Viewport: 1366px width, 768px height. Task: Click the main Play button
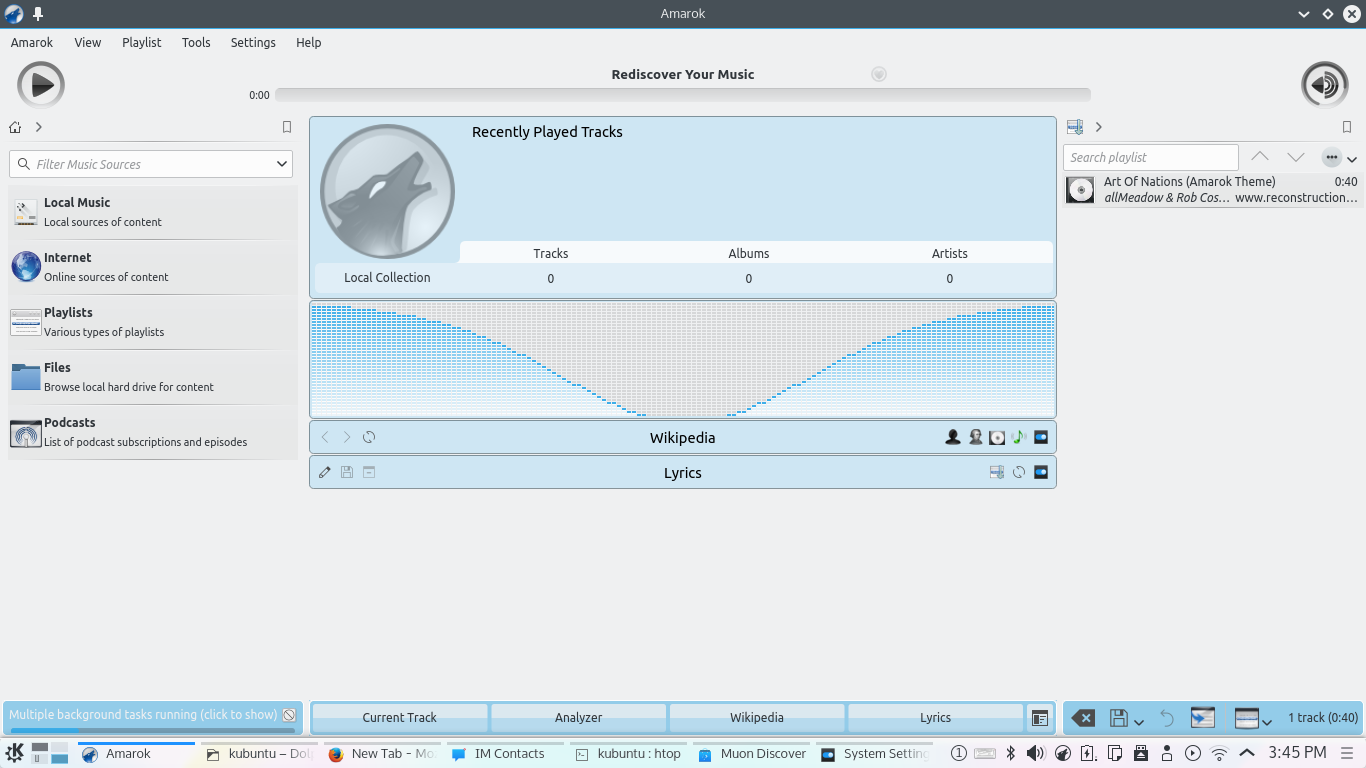click(41, 85)
